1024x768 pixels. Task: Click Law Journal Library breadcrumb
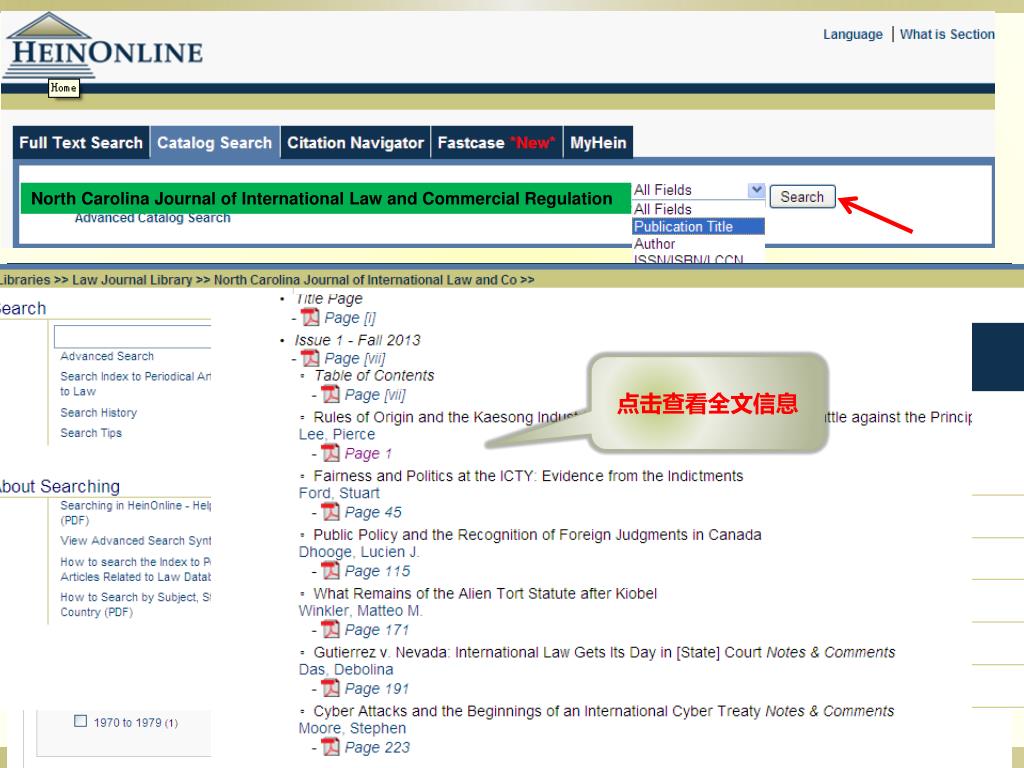click(132, 280)
